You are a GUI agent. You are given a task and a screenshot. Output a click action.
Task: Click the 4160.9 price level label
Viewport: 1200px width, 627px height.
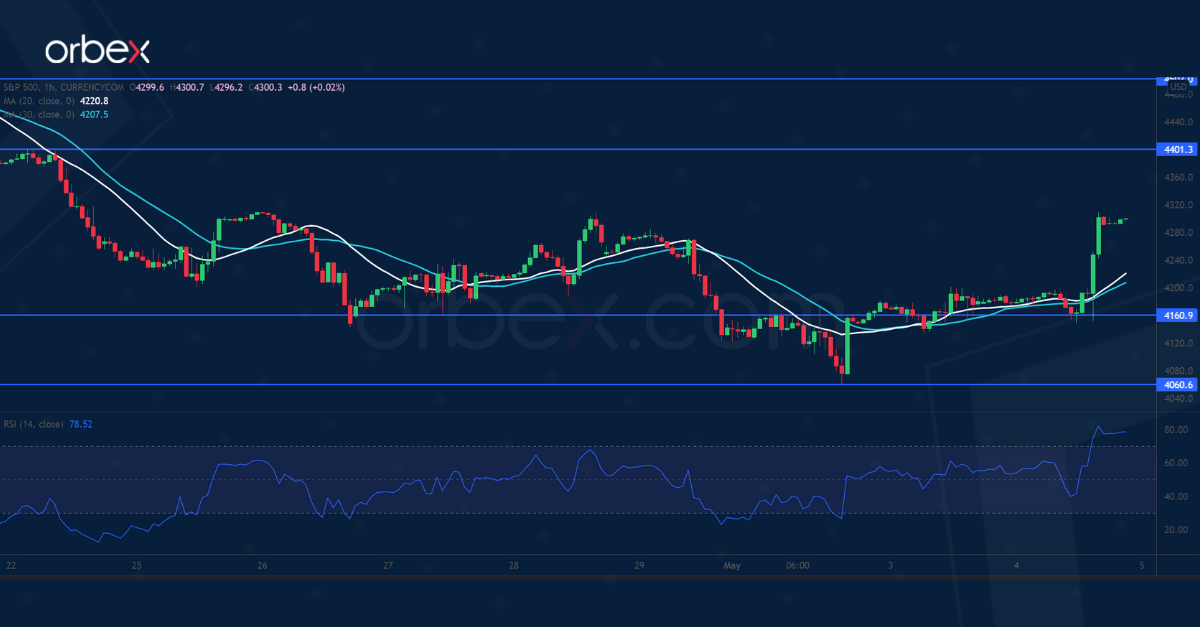coord(1173,316)
